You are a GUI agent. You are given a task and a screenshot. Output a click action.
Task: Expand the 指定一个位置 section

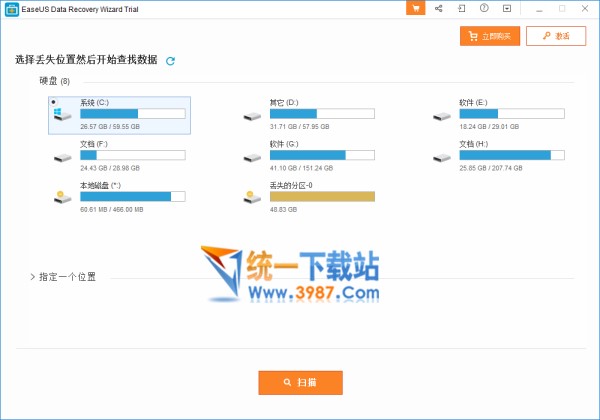(33, 277)
